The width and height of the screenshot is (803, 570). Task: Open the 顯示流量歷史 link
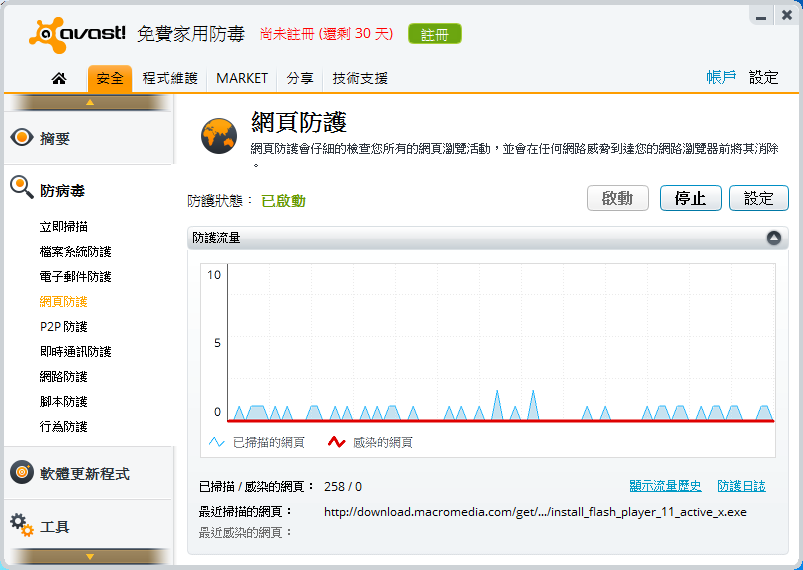point(665,486)
